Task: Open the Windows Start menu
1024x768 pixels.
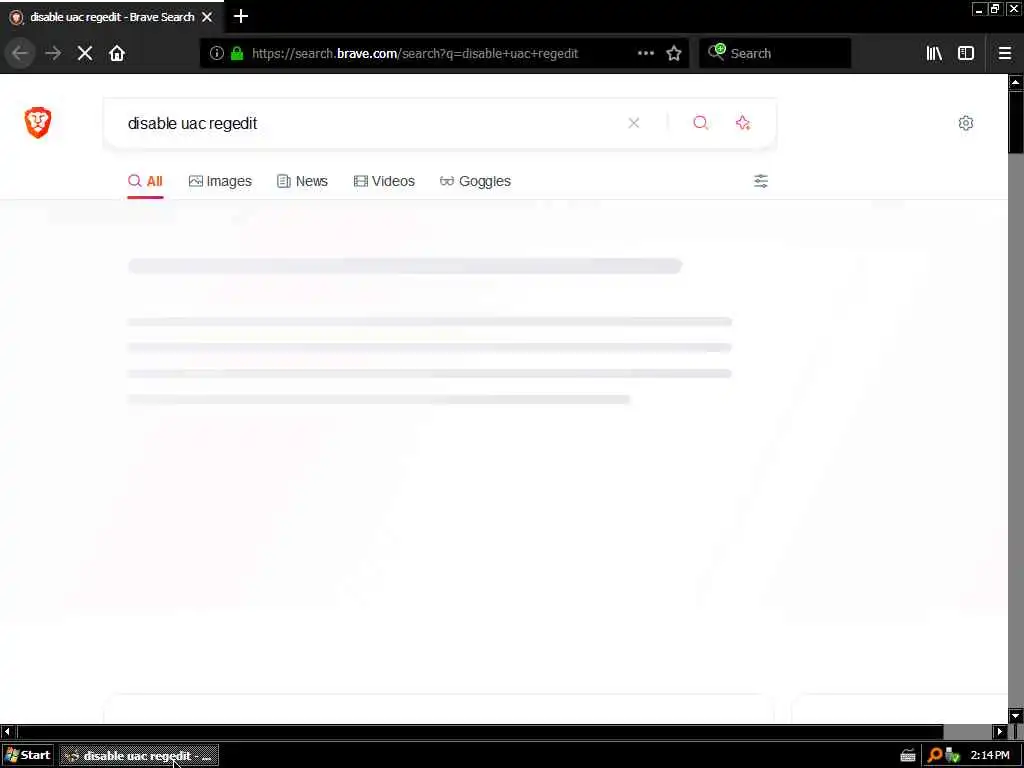Action: [27, 755]
